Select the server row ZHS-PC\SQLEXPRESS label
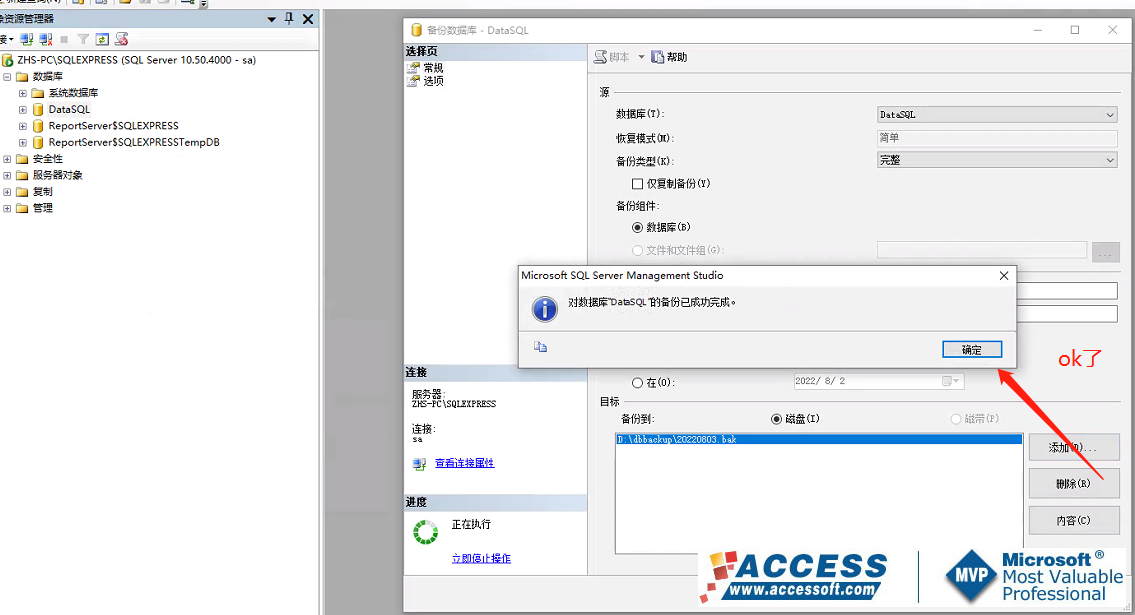Viewport: 1135px width, 615px height. click(x=137, y=60)
